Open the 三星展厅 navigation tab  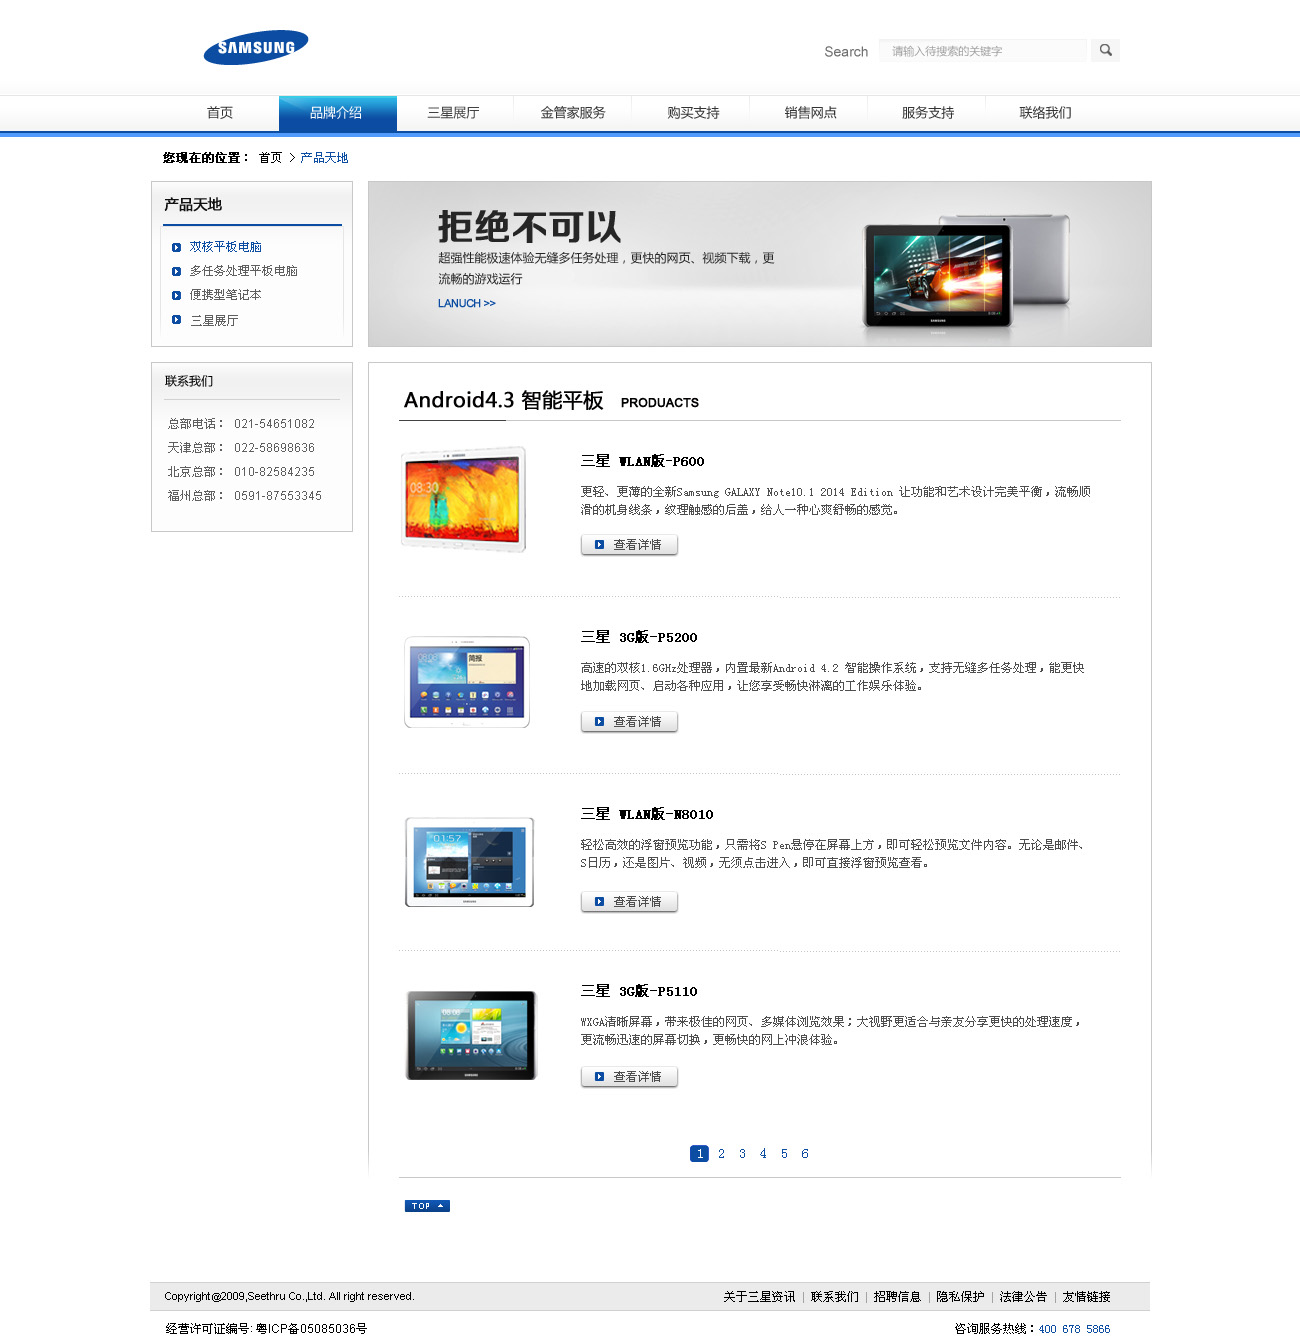point(454,113)
